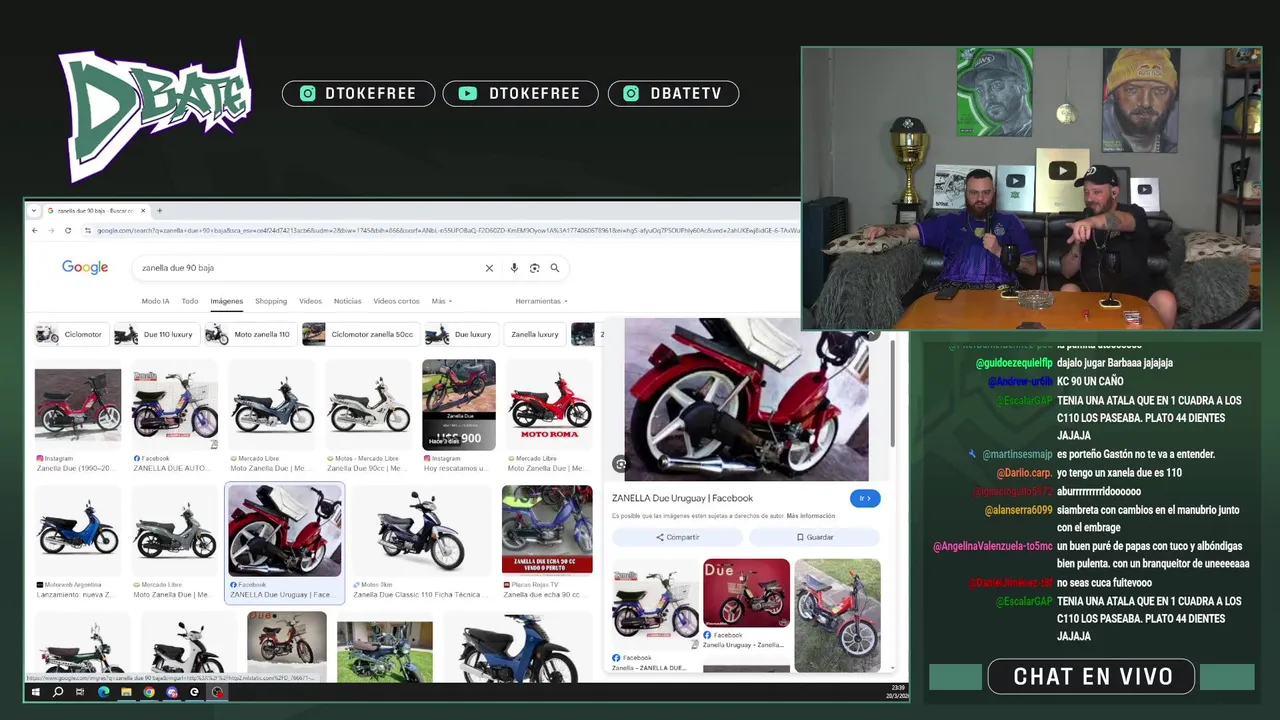Click the Compartir share button

(677, 537)
